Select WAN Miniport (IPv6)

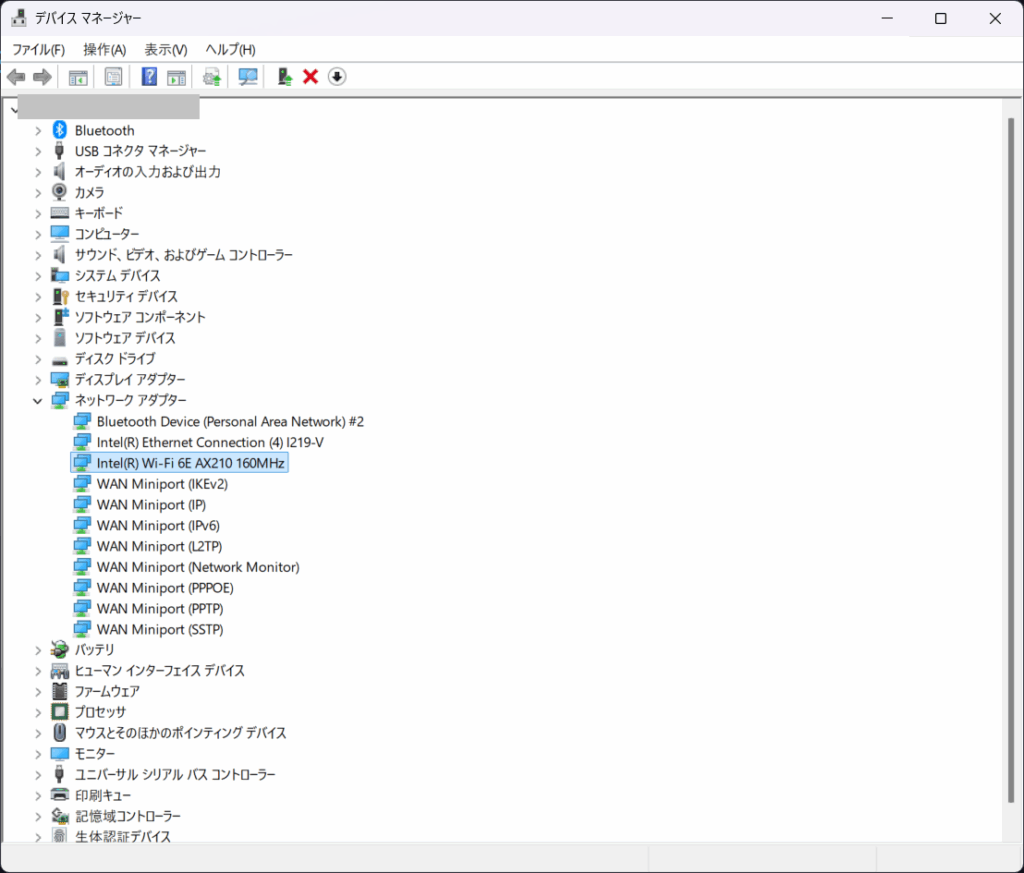coord(157,526)
